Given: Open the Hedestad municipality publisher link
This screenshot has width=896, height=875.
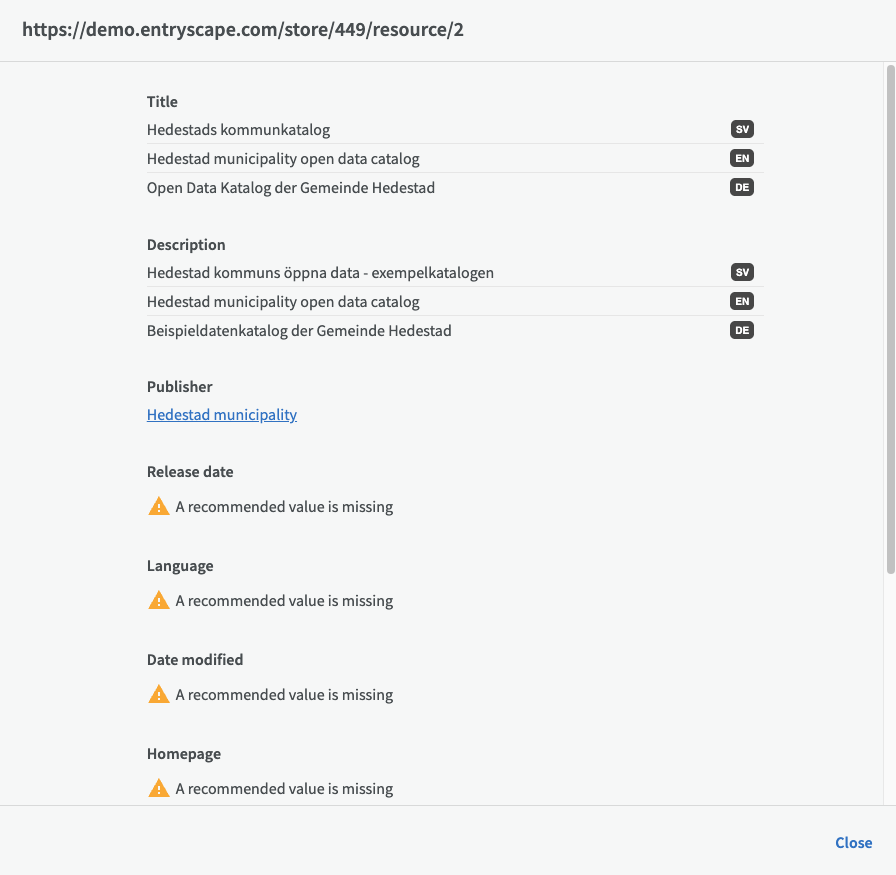Looking at the screenshot, I should pyautogui.click(x=222, y=414).
